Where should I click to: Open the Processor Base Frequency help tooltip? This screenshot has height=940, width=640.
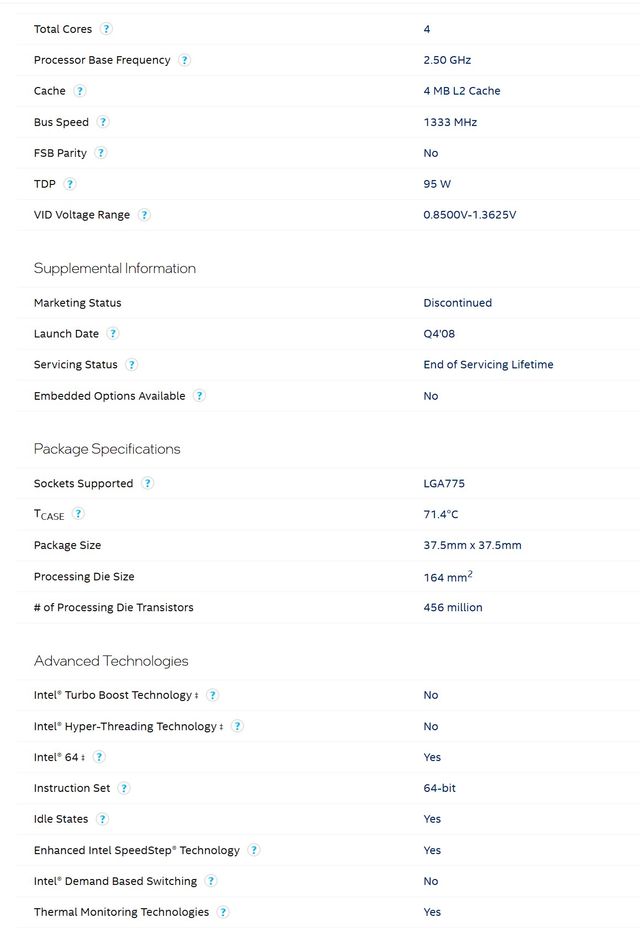click(184, 60)
